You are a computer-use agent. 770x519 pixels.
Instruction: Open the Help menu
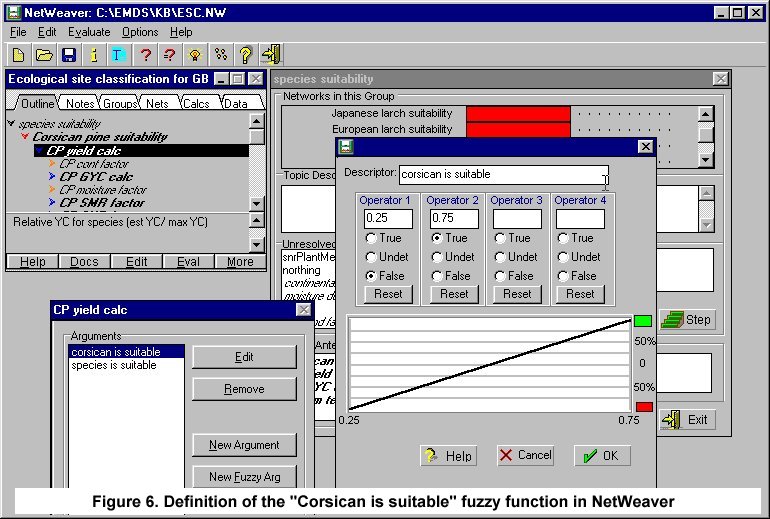[181, 32]
